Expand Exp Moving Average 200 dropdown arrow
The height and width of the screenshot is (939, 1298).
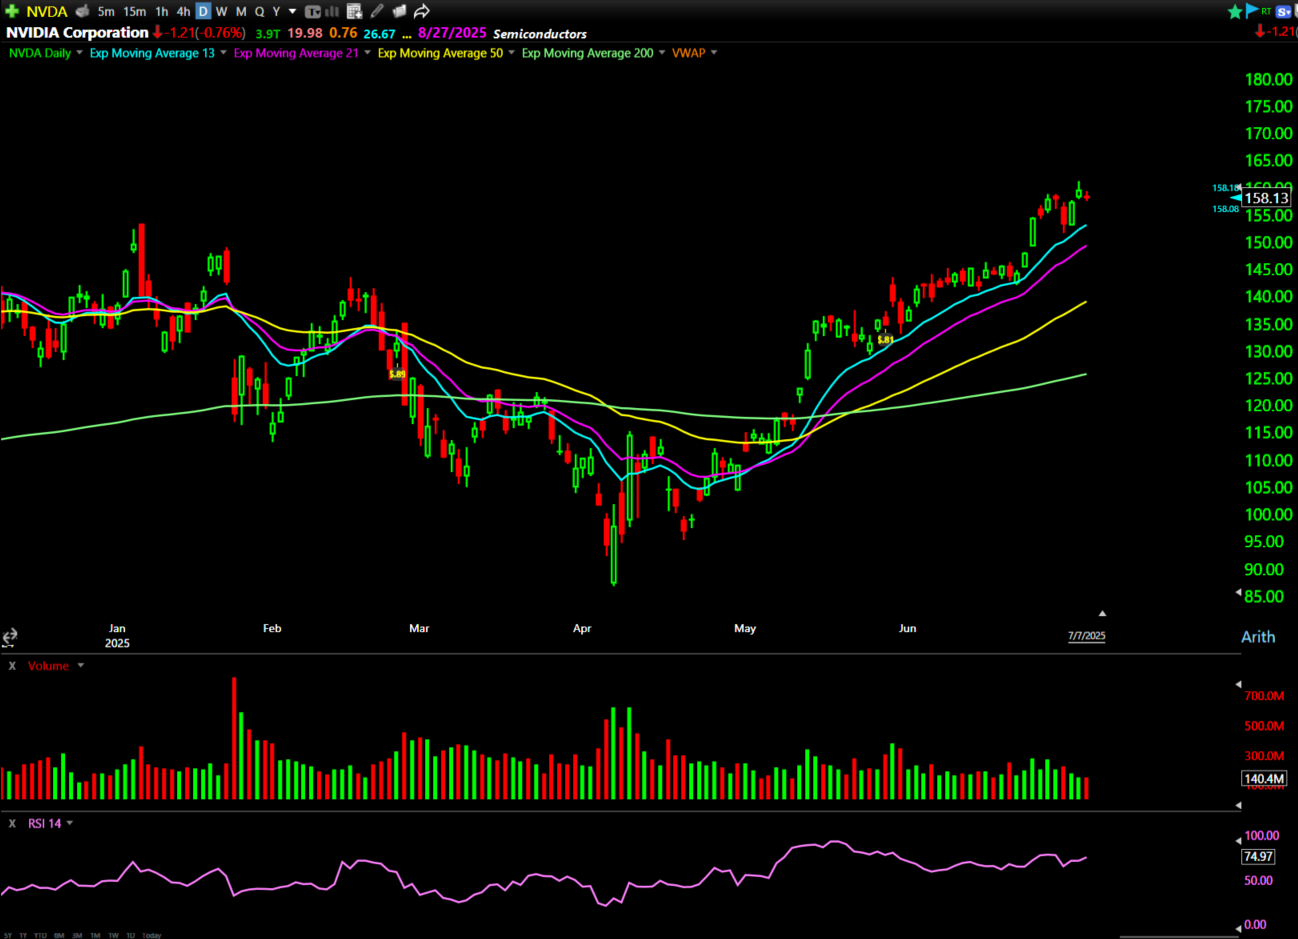tap(662, 53)
